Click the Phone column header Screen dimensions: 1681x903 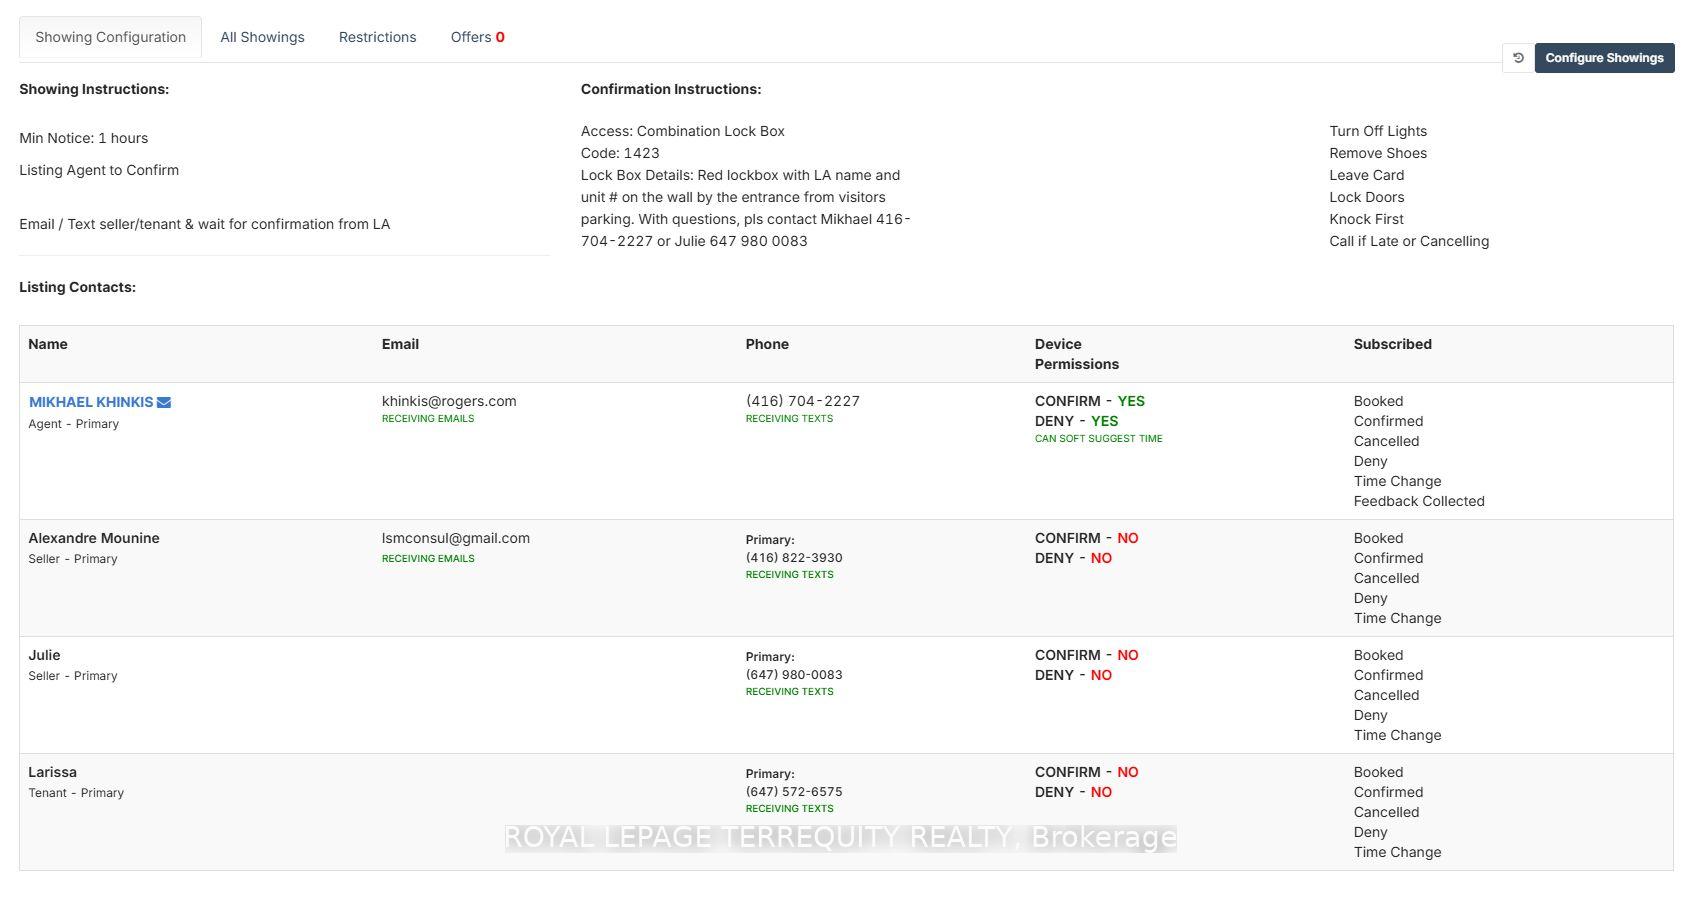[x=767, y=344]
